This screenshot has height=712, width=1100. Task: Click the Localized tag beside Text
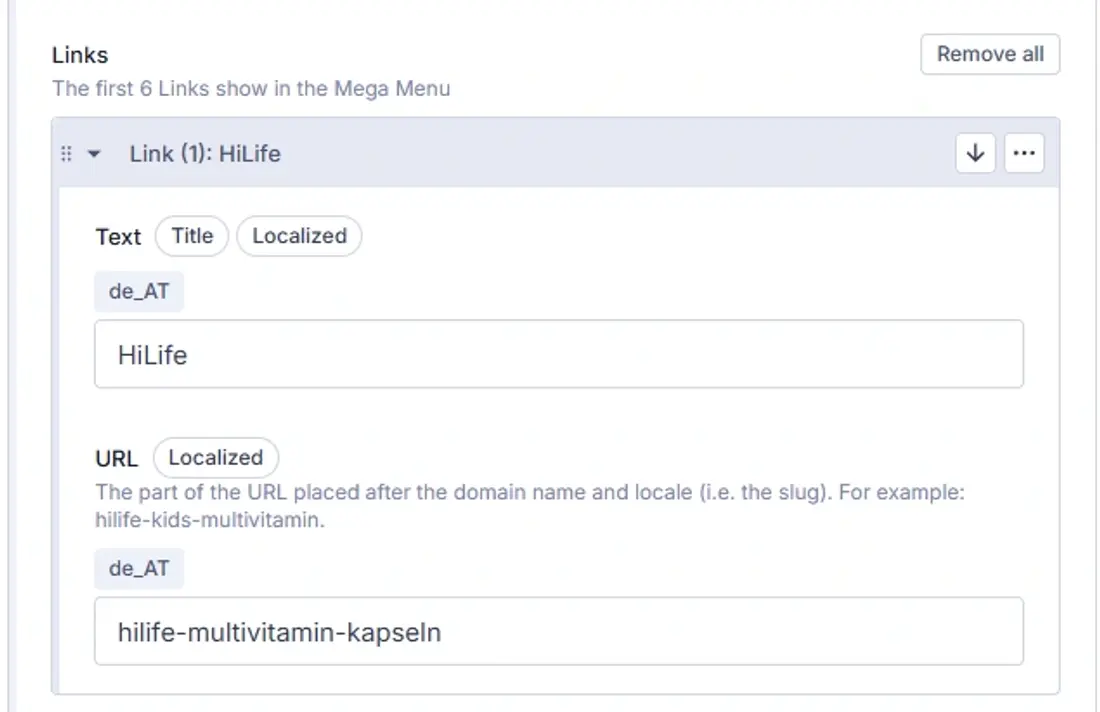(x=300, y=236)
